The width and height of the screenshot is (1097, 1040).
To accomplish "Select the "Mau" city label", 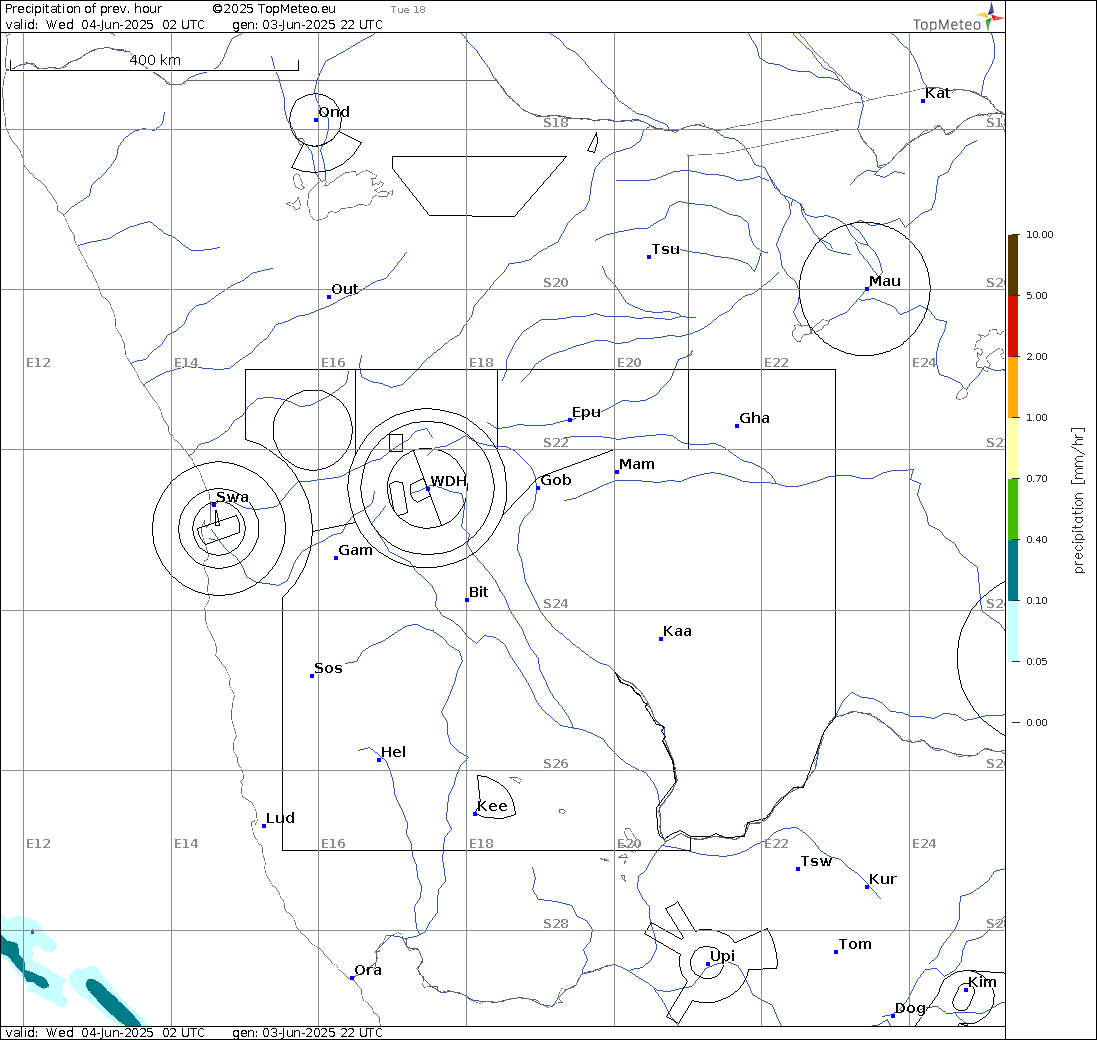I will [x=885, y=281].
